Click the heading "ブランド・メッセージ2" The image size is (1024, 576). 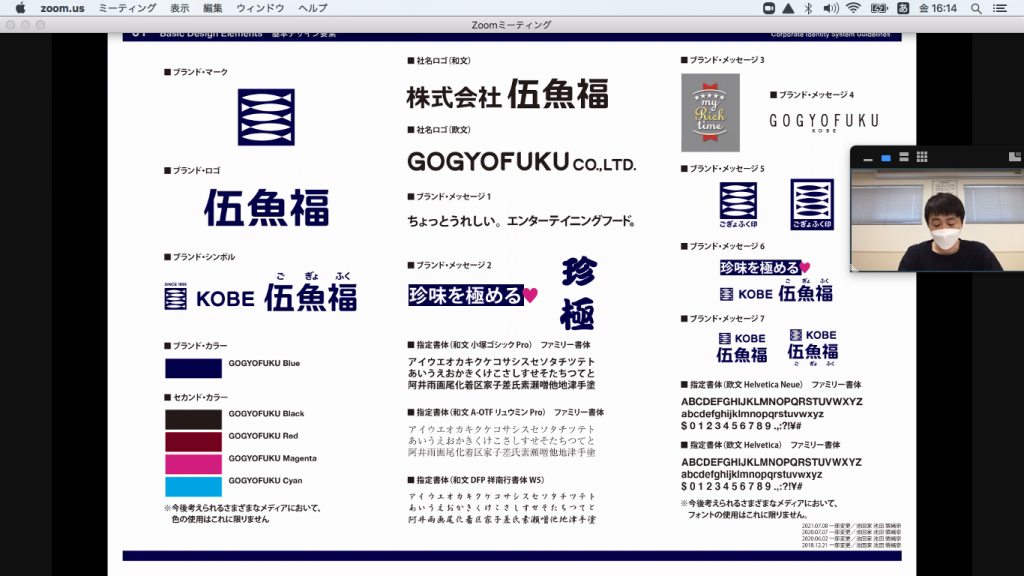pos(449,265)
